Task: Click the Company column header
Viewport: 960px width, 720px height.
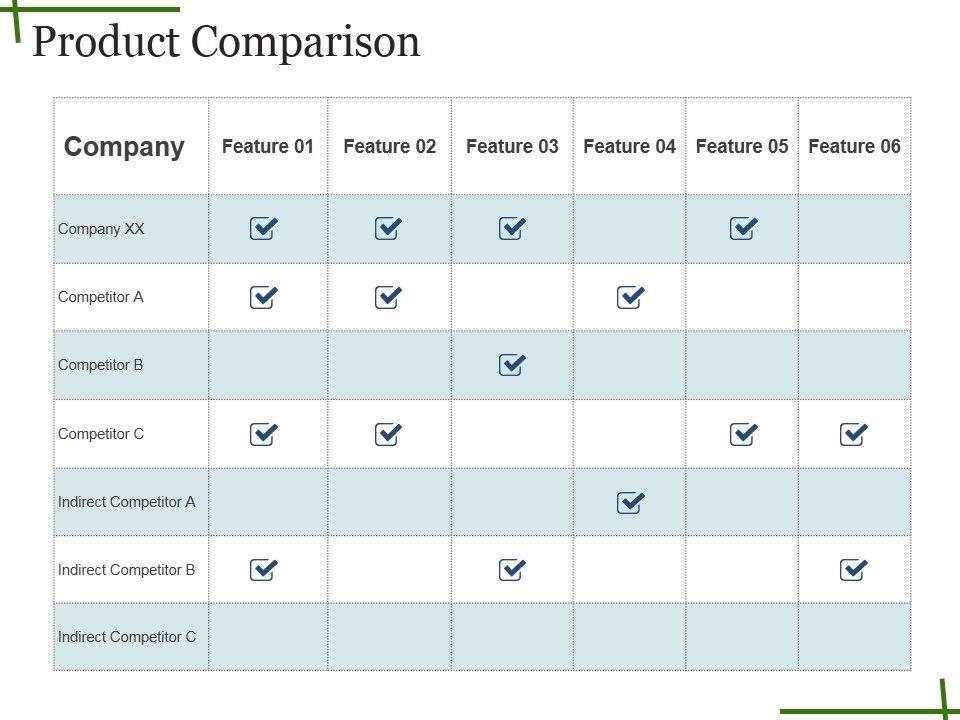Action: (124, 147)
